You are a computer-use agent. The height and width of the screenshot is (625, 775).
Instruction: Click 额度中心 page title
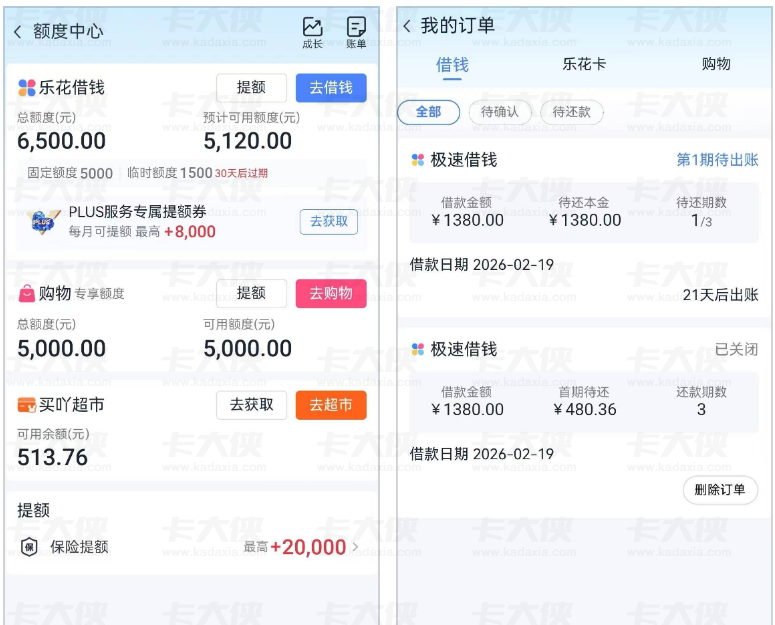tap(68, 32)
